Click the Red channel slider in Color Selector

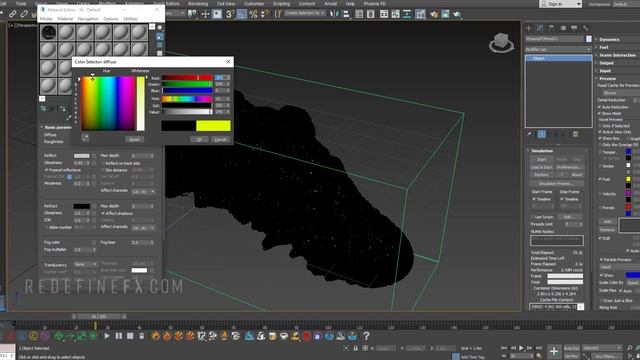pos(187,78)
